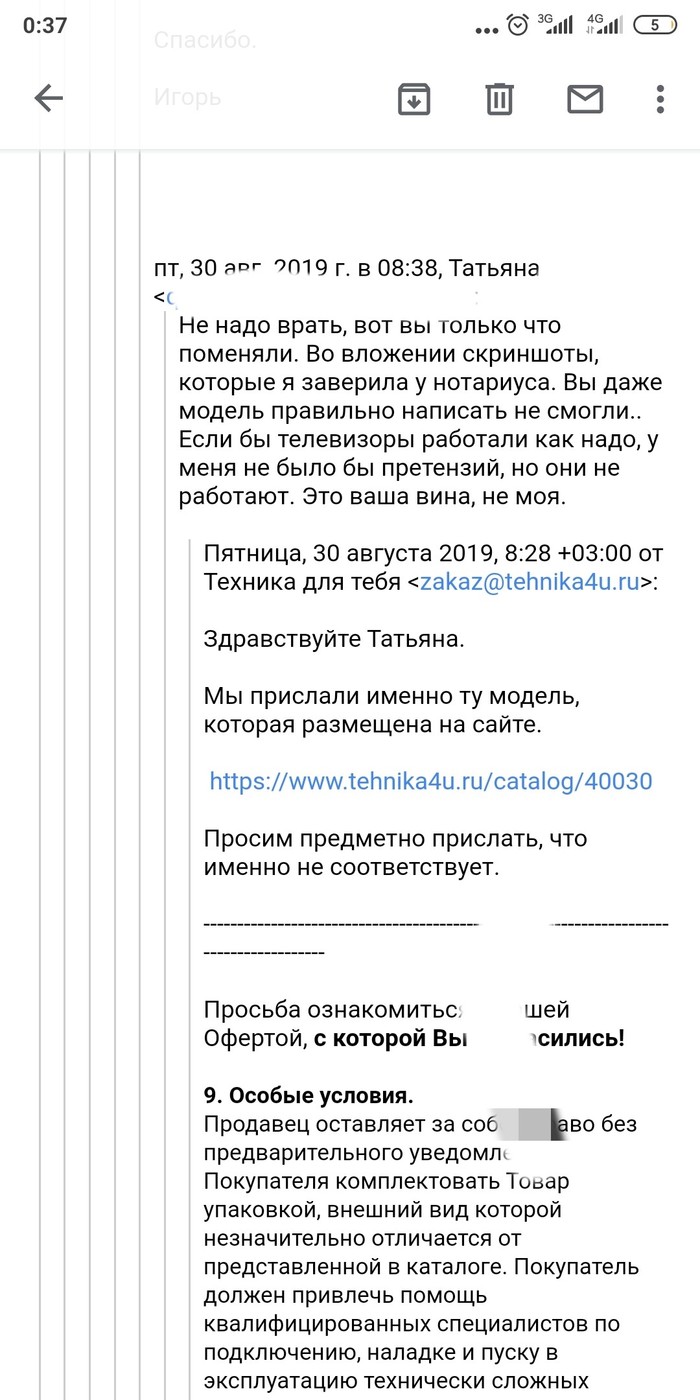
Task: Tap the clock time 0:37
Action: [45, 25]
